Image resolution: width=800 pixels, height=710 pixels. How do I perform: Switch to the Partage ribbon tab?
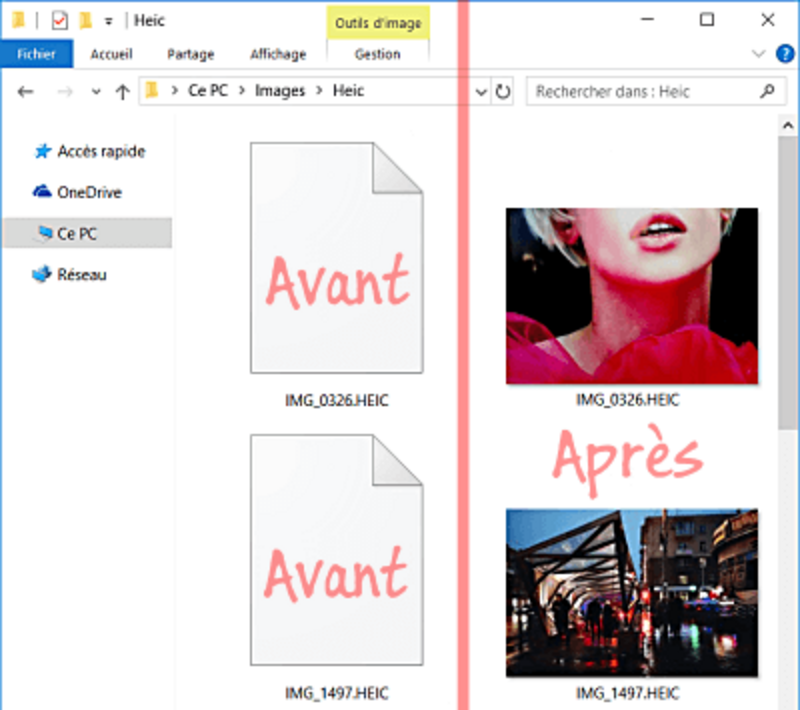(x=191, y=54)
